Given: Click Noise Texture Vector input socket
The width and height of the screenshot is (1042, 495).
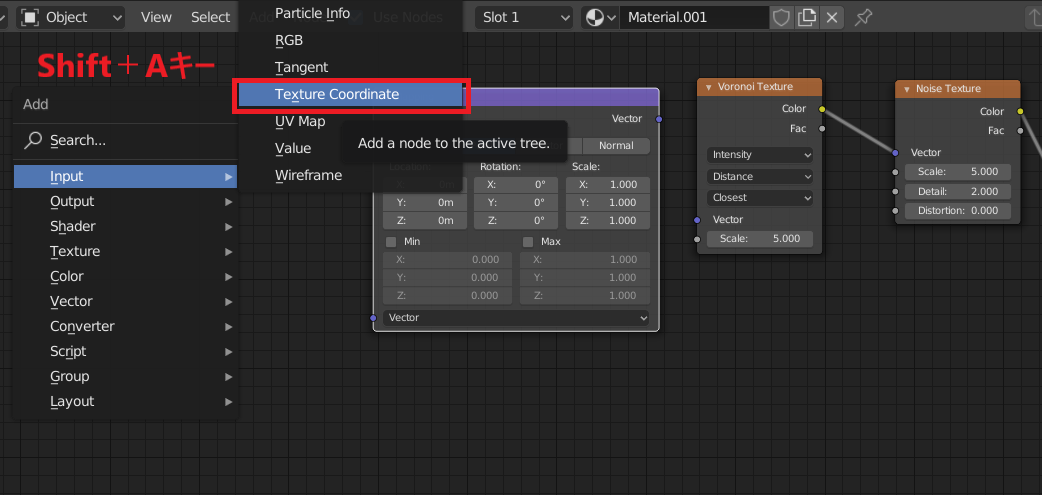Looking at the screenshot, I should 895,153.
